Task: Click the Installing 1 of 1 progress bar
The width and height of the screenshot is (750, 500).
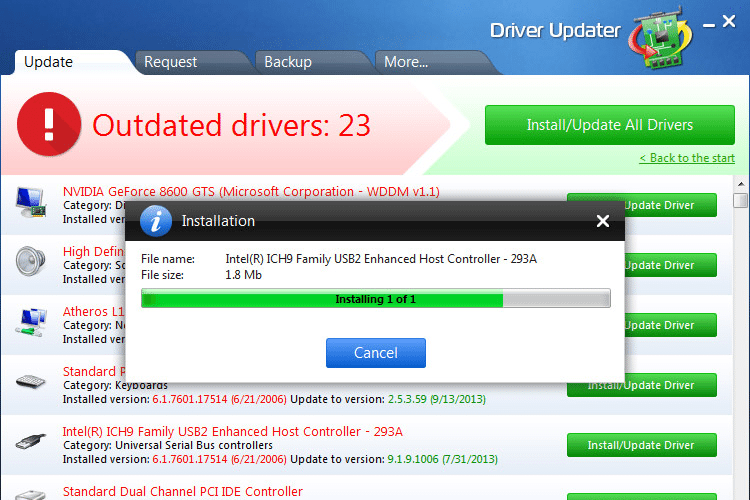Action: (x=376, y=299)
